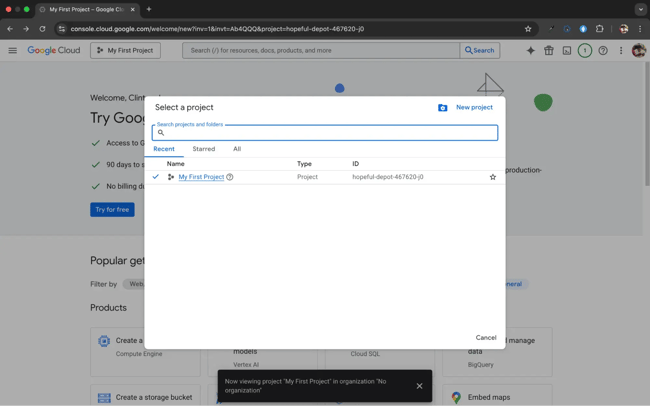This screenshot has height=406, width=650.
Task: Activate the Cloud Shell terminal icon
Action: pos(566,50)
